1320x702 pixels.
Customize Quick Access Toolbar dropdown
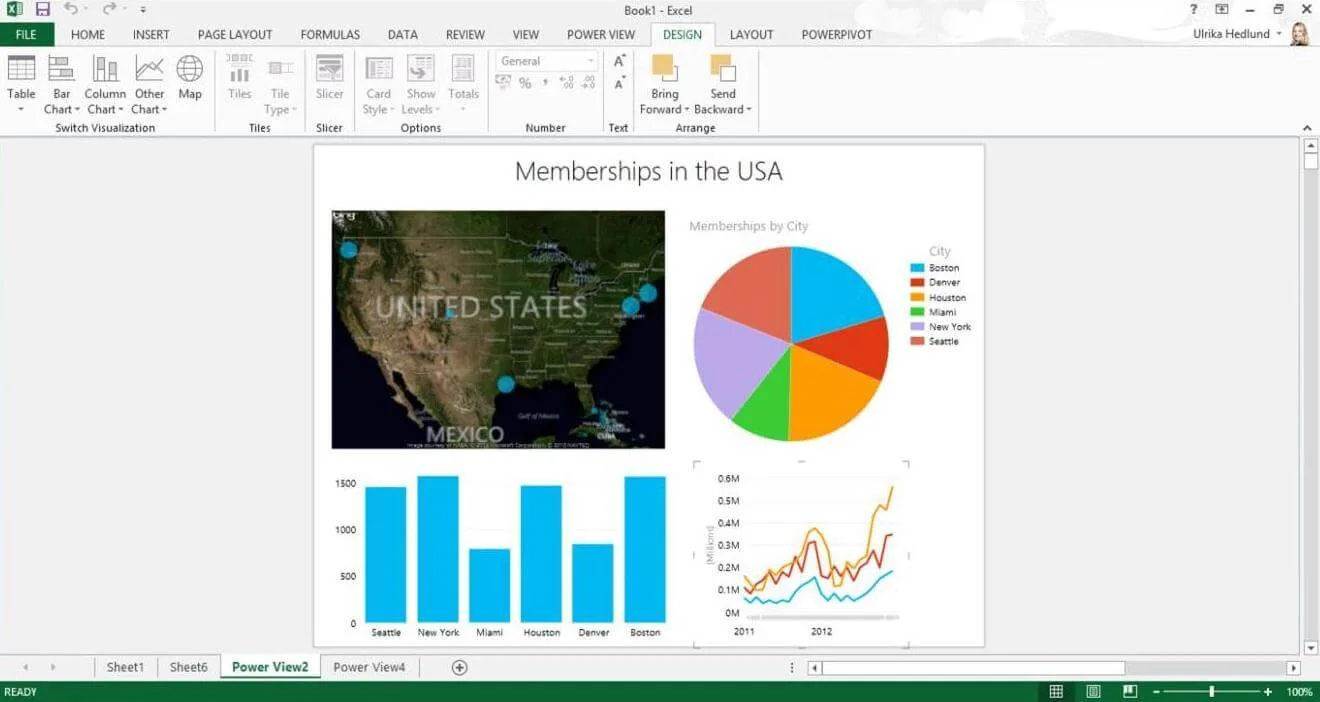coord(143,10)
